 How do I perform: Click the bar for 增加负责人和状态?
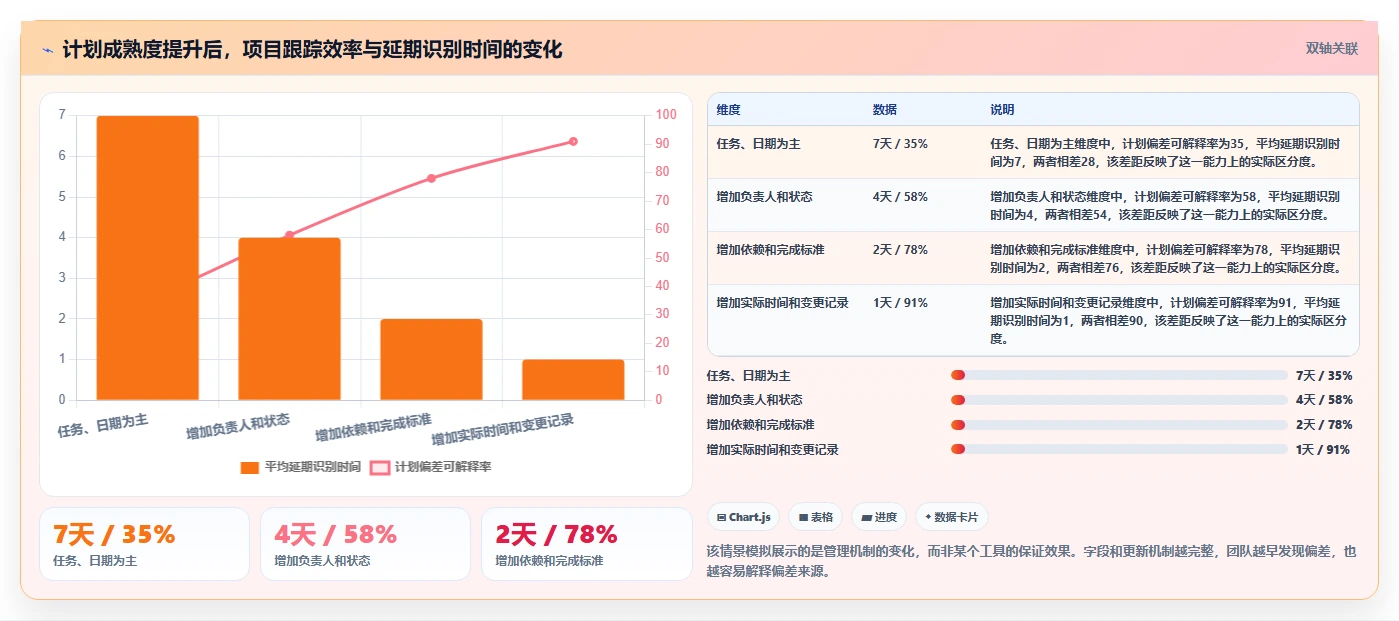pyautogui.click(x=289, y=319)
